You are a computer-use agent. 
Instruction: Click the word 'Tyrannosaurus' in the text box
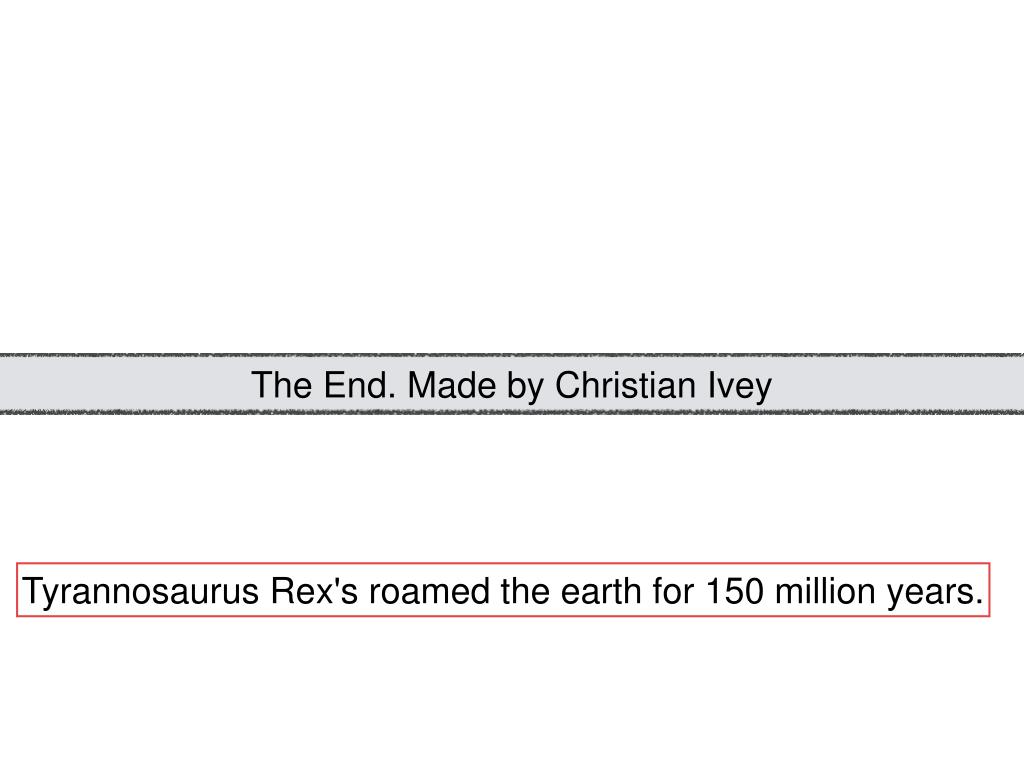point(141,592)
